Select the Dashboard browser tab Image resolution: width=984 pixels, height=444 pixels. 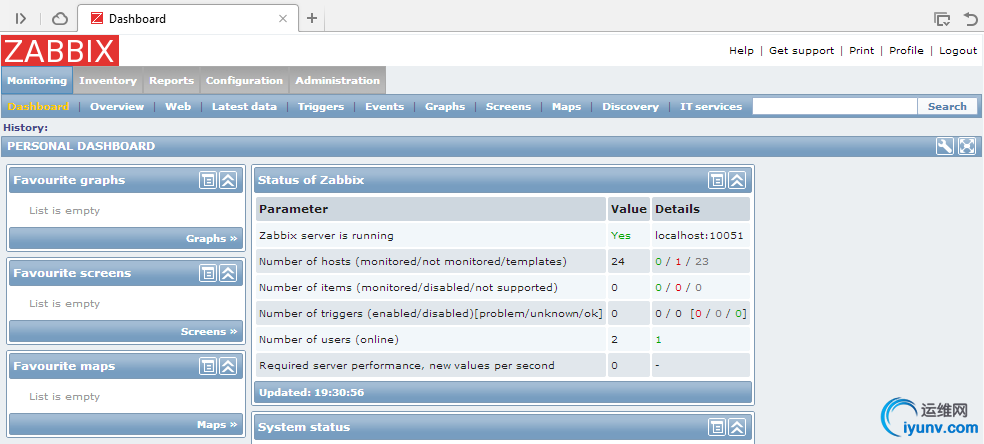pyautogui.click(x=188, y=19)
